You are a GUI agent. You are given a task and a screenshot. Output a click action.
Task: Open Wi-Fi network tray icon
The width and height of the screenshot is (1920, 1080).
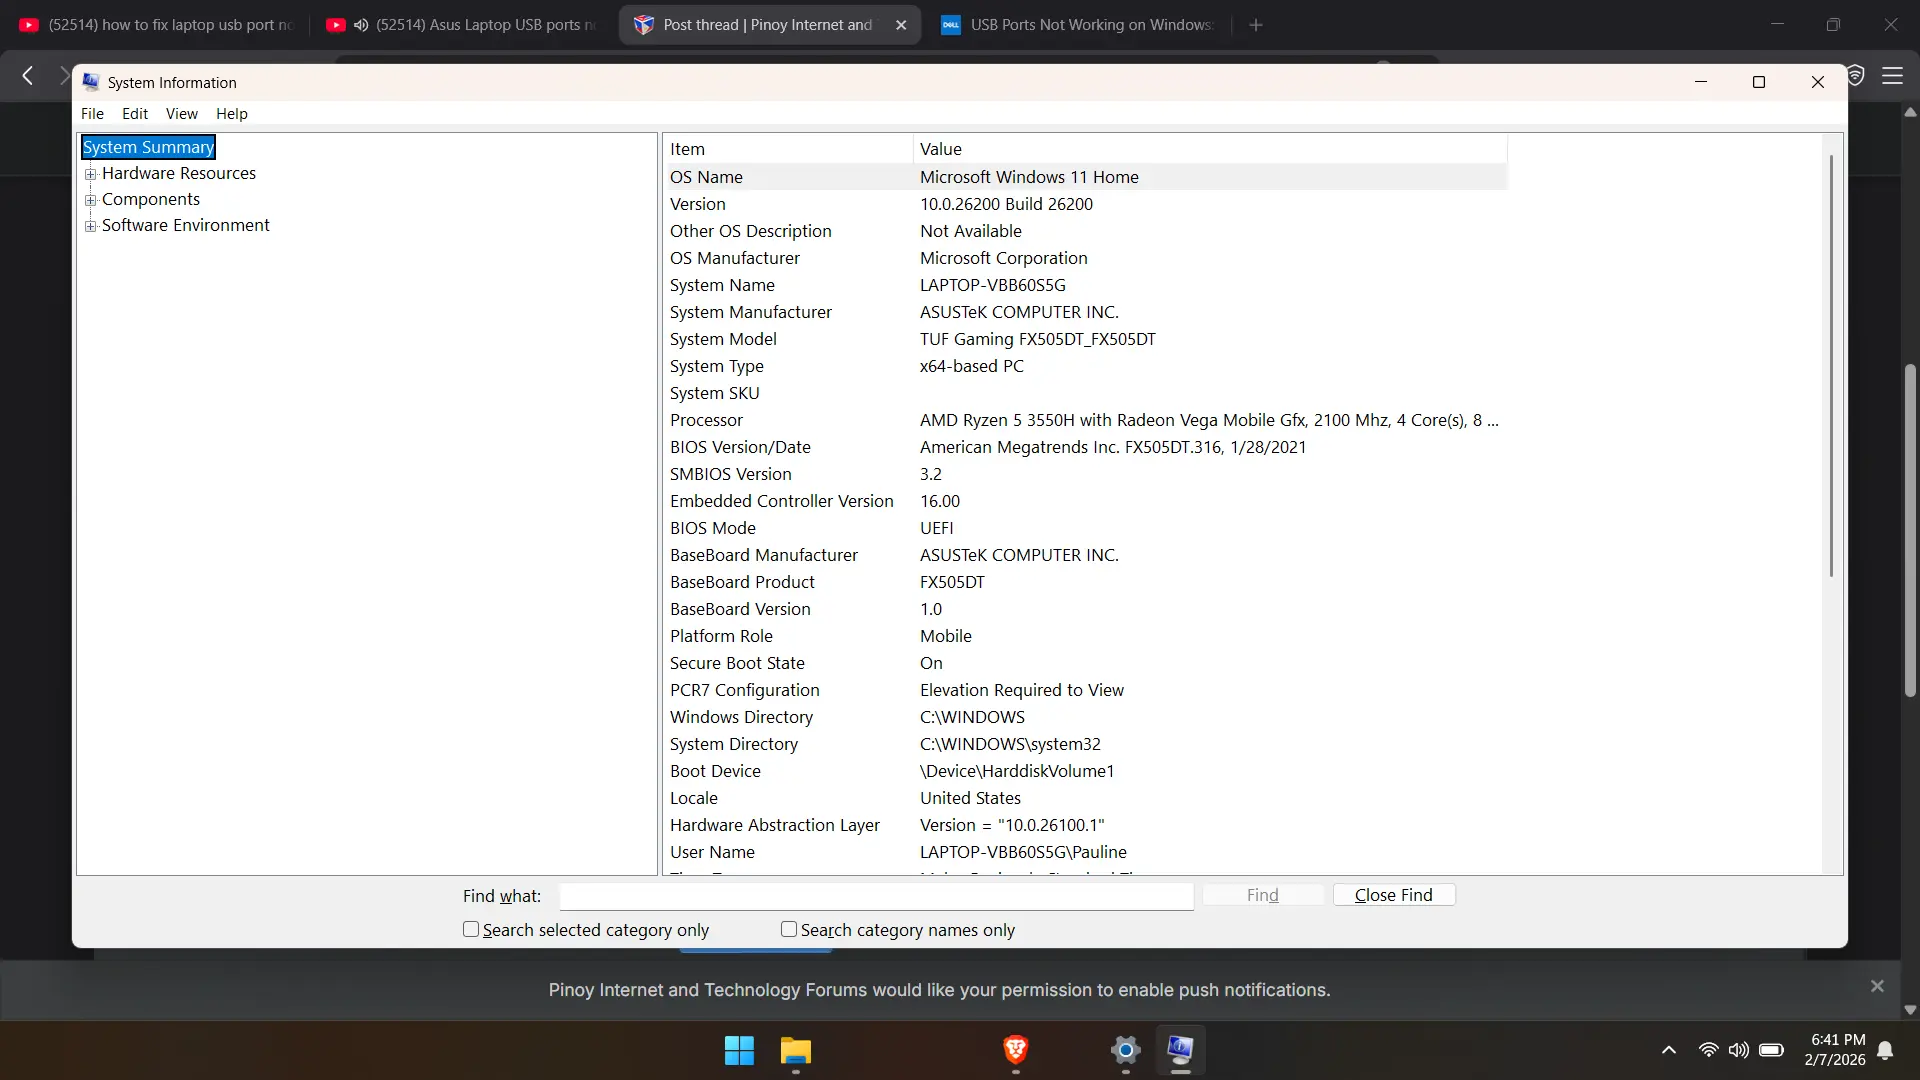coord(1709,1050)
